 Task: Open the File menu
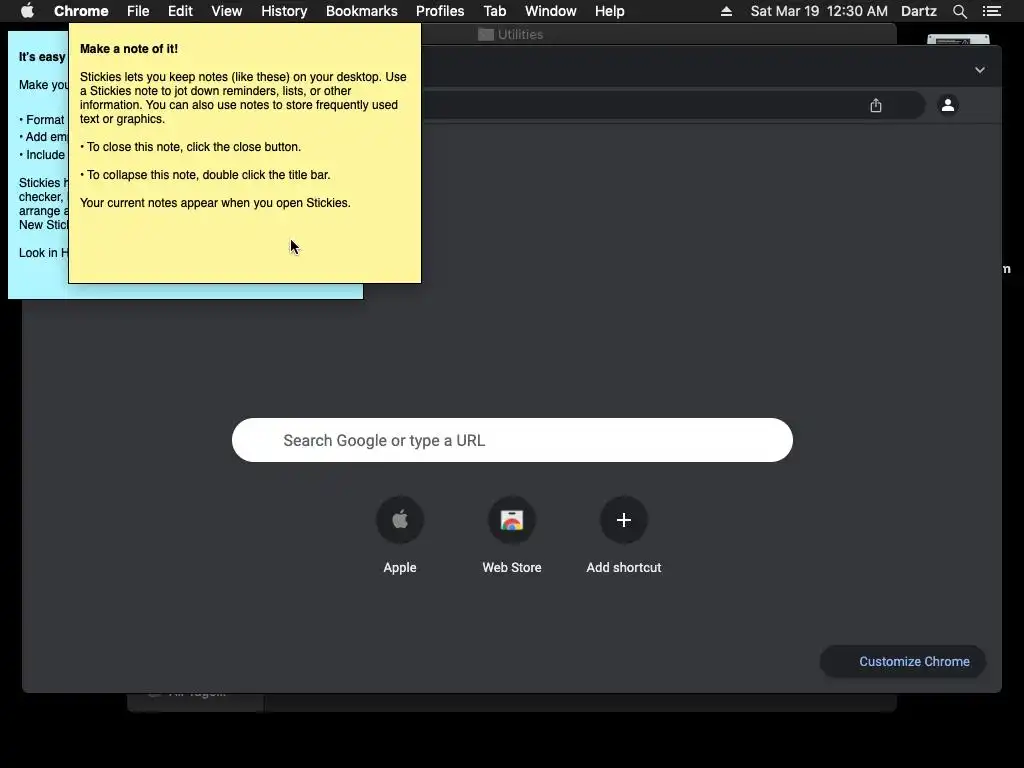[138, 11]
